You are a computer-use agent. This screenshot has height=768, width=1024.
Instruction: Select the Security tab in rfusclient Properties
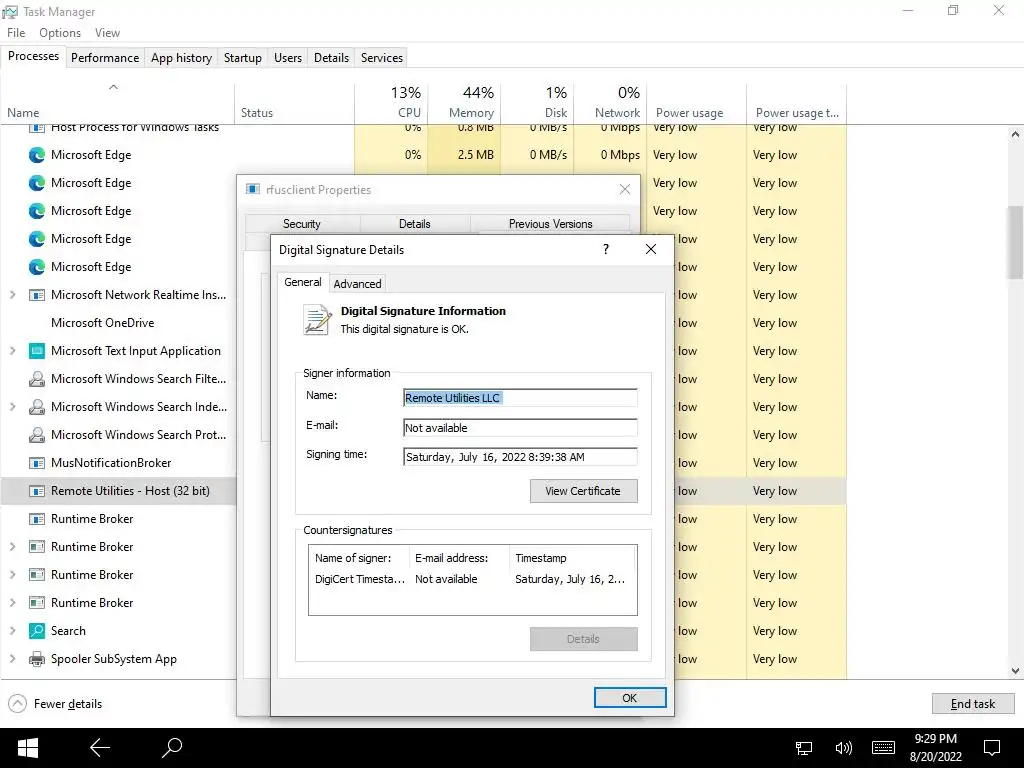point(302,223)
